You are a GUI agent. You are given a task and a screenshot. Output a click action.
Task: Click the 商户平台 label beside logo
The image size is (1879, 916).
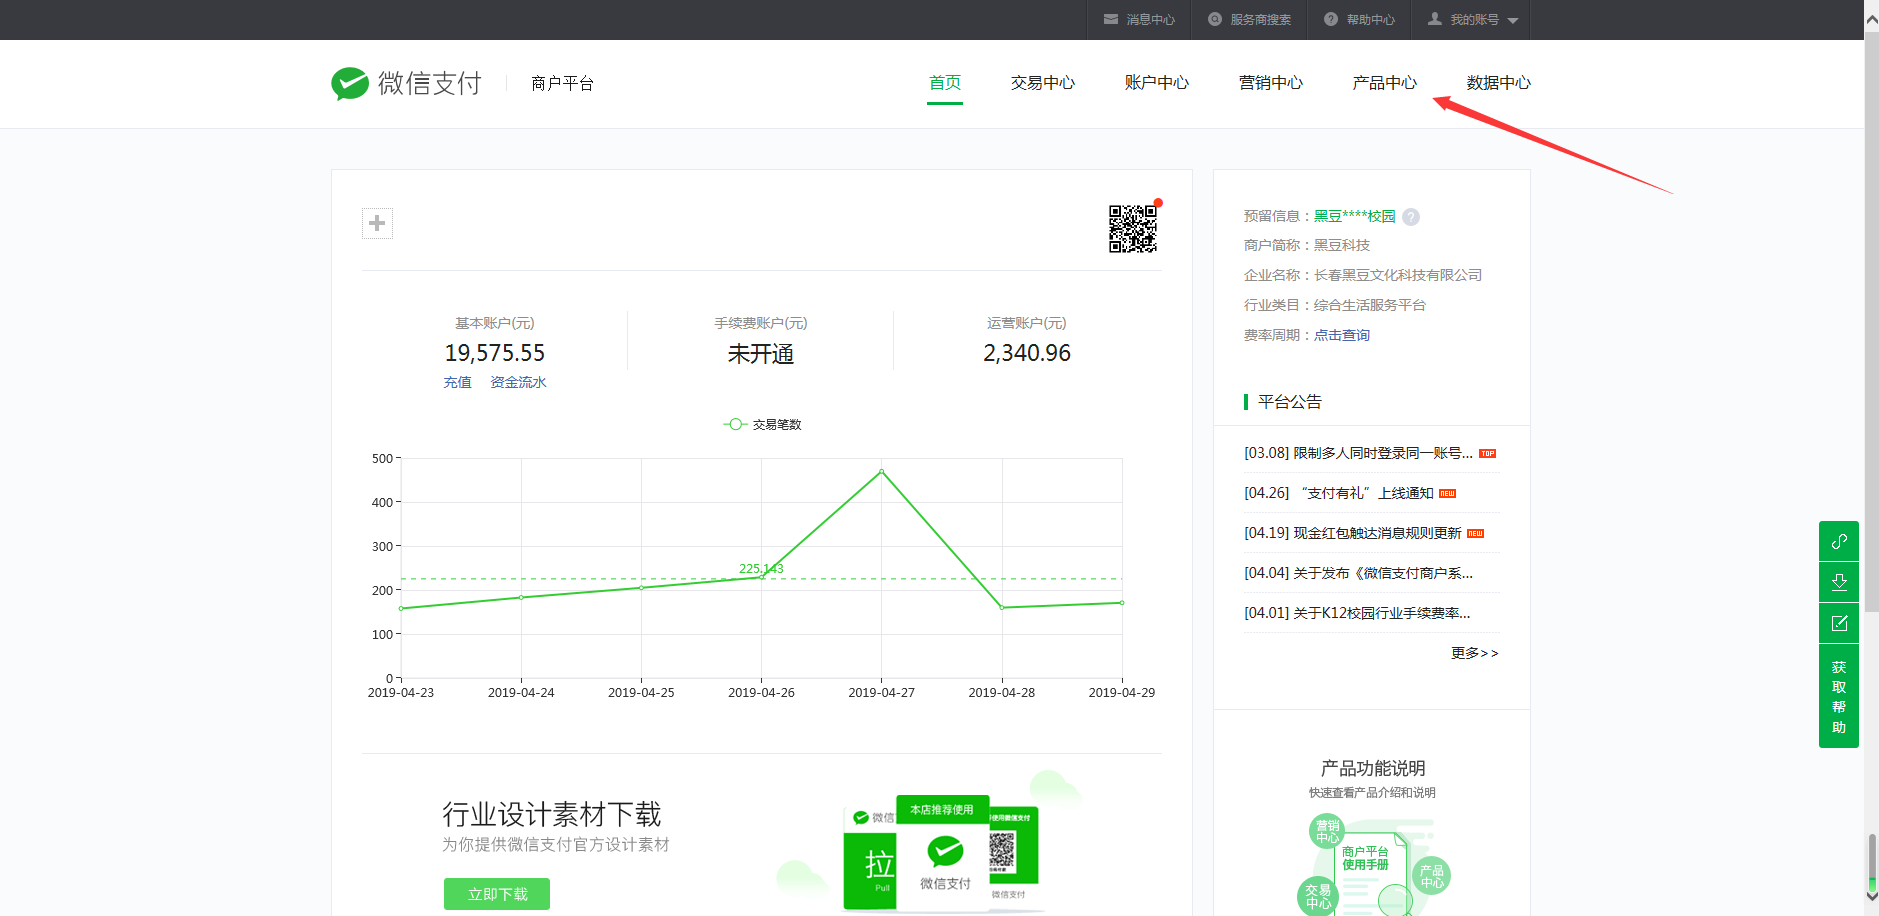click(x=563, y=83)
